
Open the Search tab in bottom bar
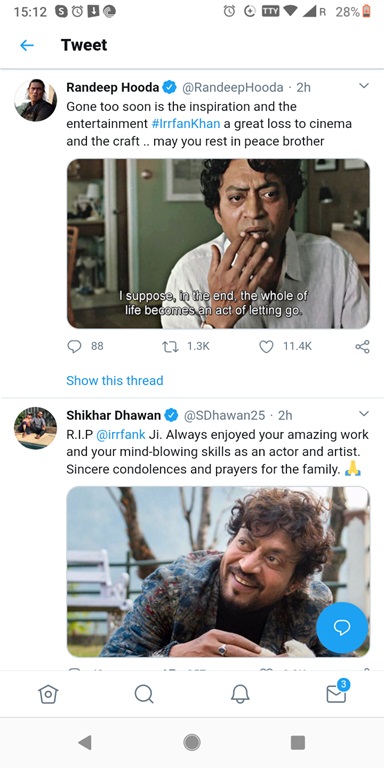coord(144,694)
